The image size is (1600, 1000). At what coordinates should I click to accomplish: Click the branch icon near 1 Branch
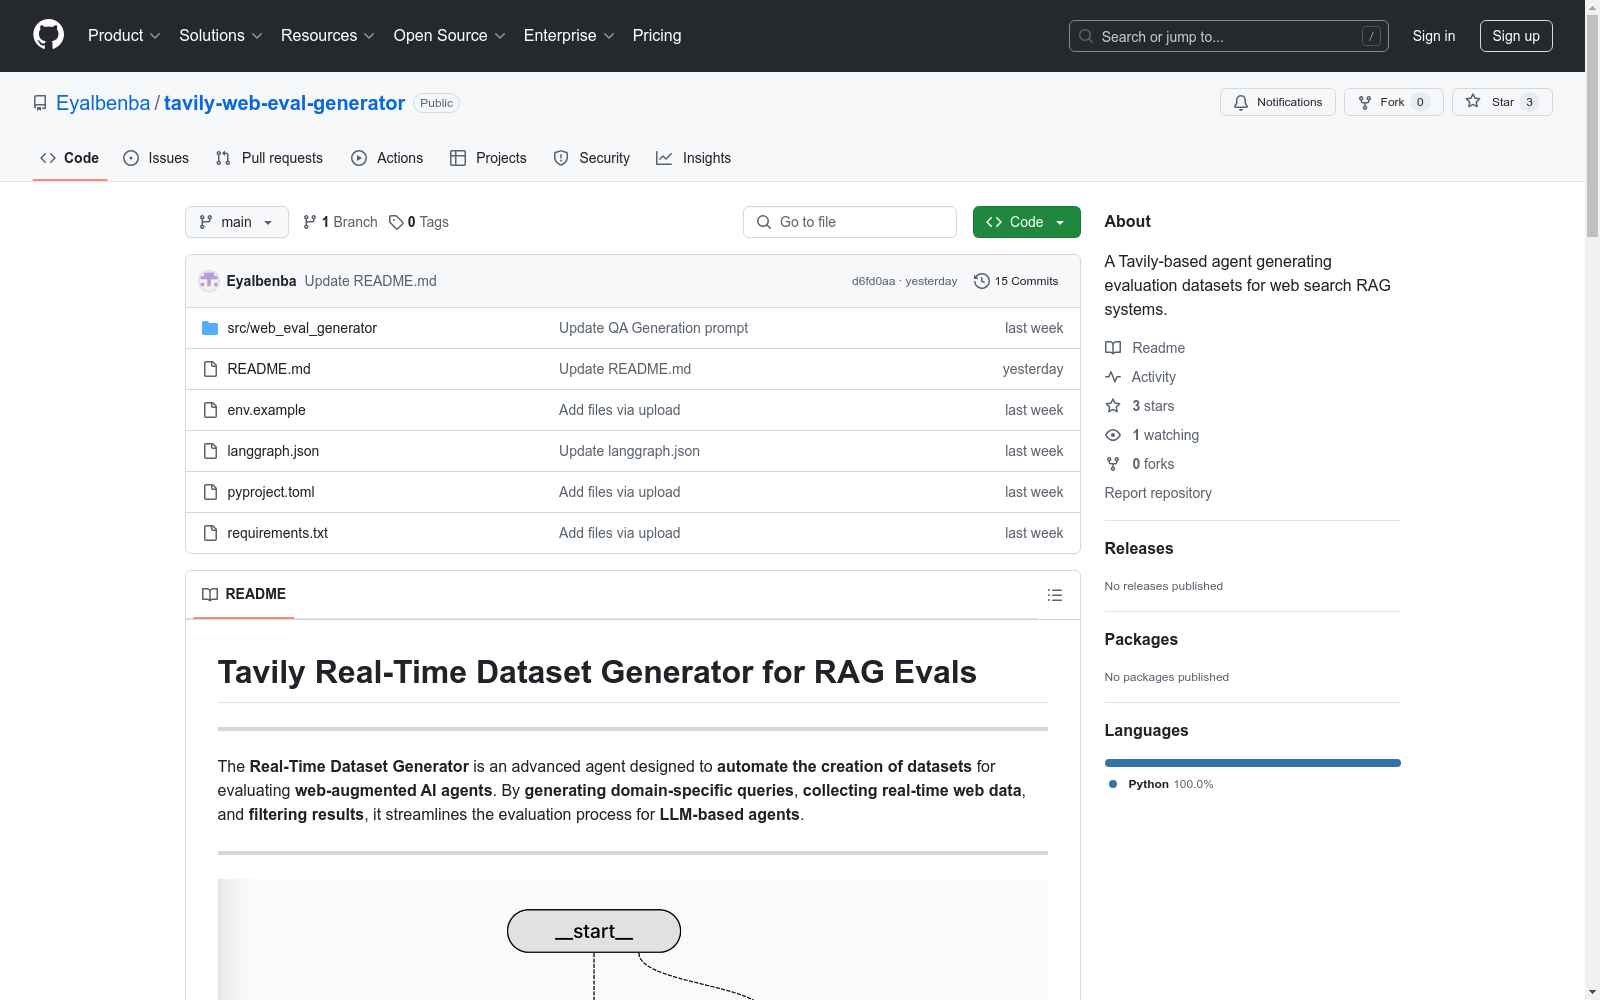pyautogui.click(x=308, y=221)
